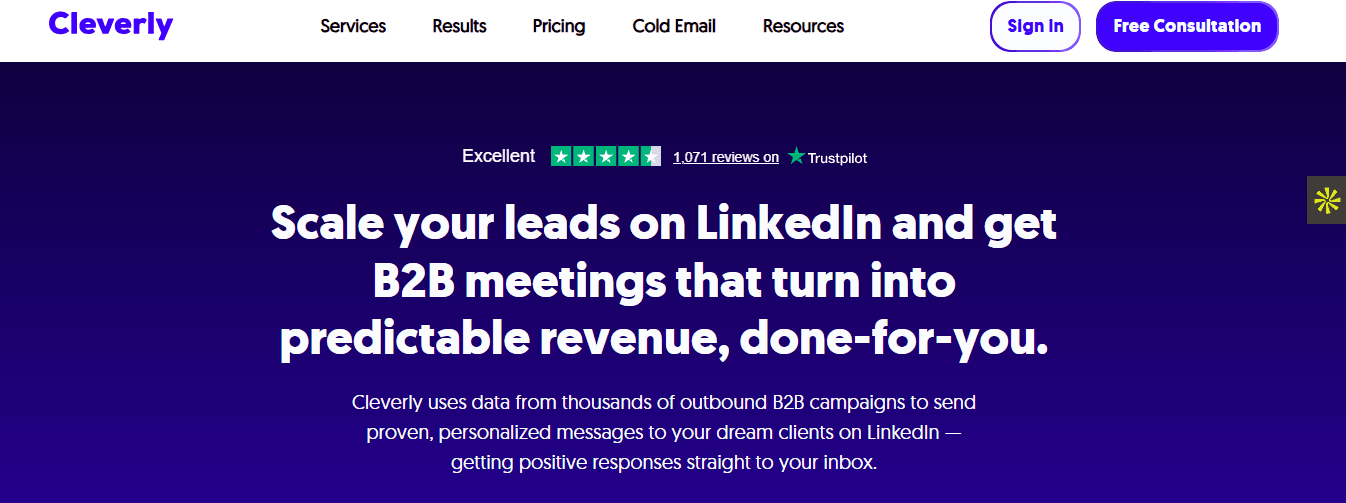
Task: Click the first Trustpilot rating star
Action: pyautogui.click(x=561, y=156)
